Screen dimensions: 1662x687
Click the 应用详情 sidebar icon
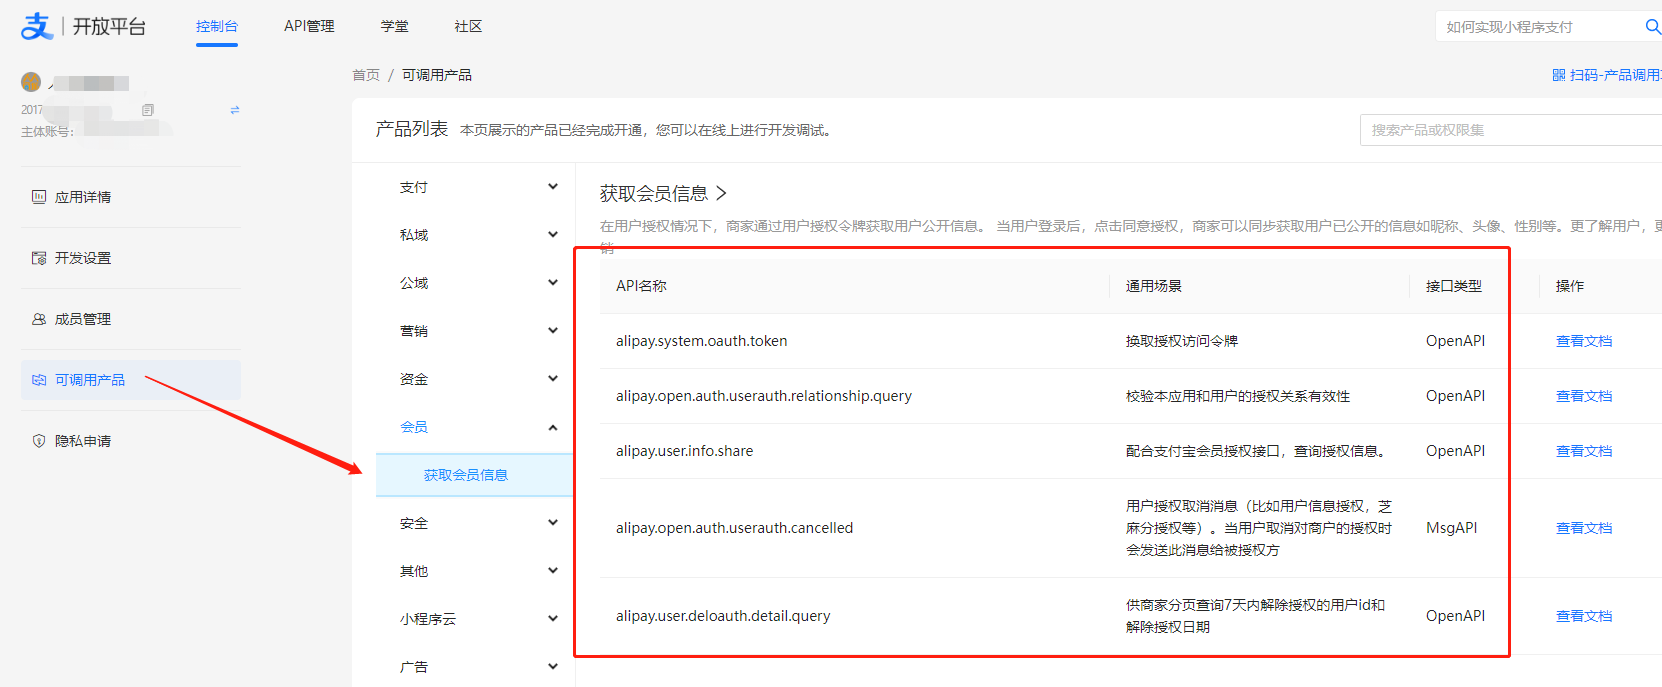point(39,197)
